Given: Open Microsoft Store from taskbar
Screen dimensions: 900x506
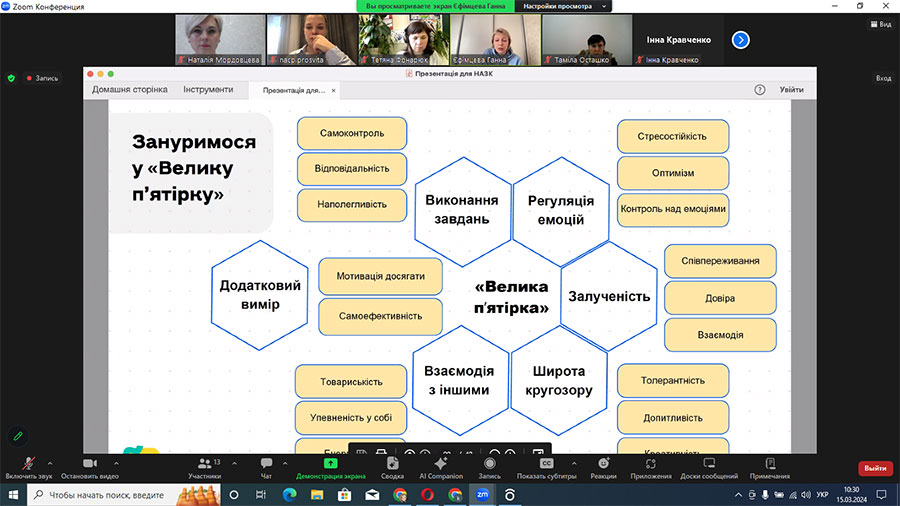Looking at the screenshot, I should (344, 495).
